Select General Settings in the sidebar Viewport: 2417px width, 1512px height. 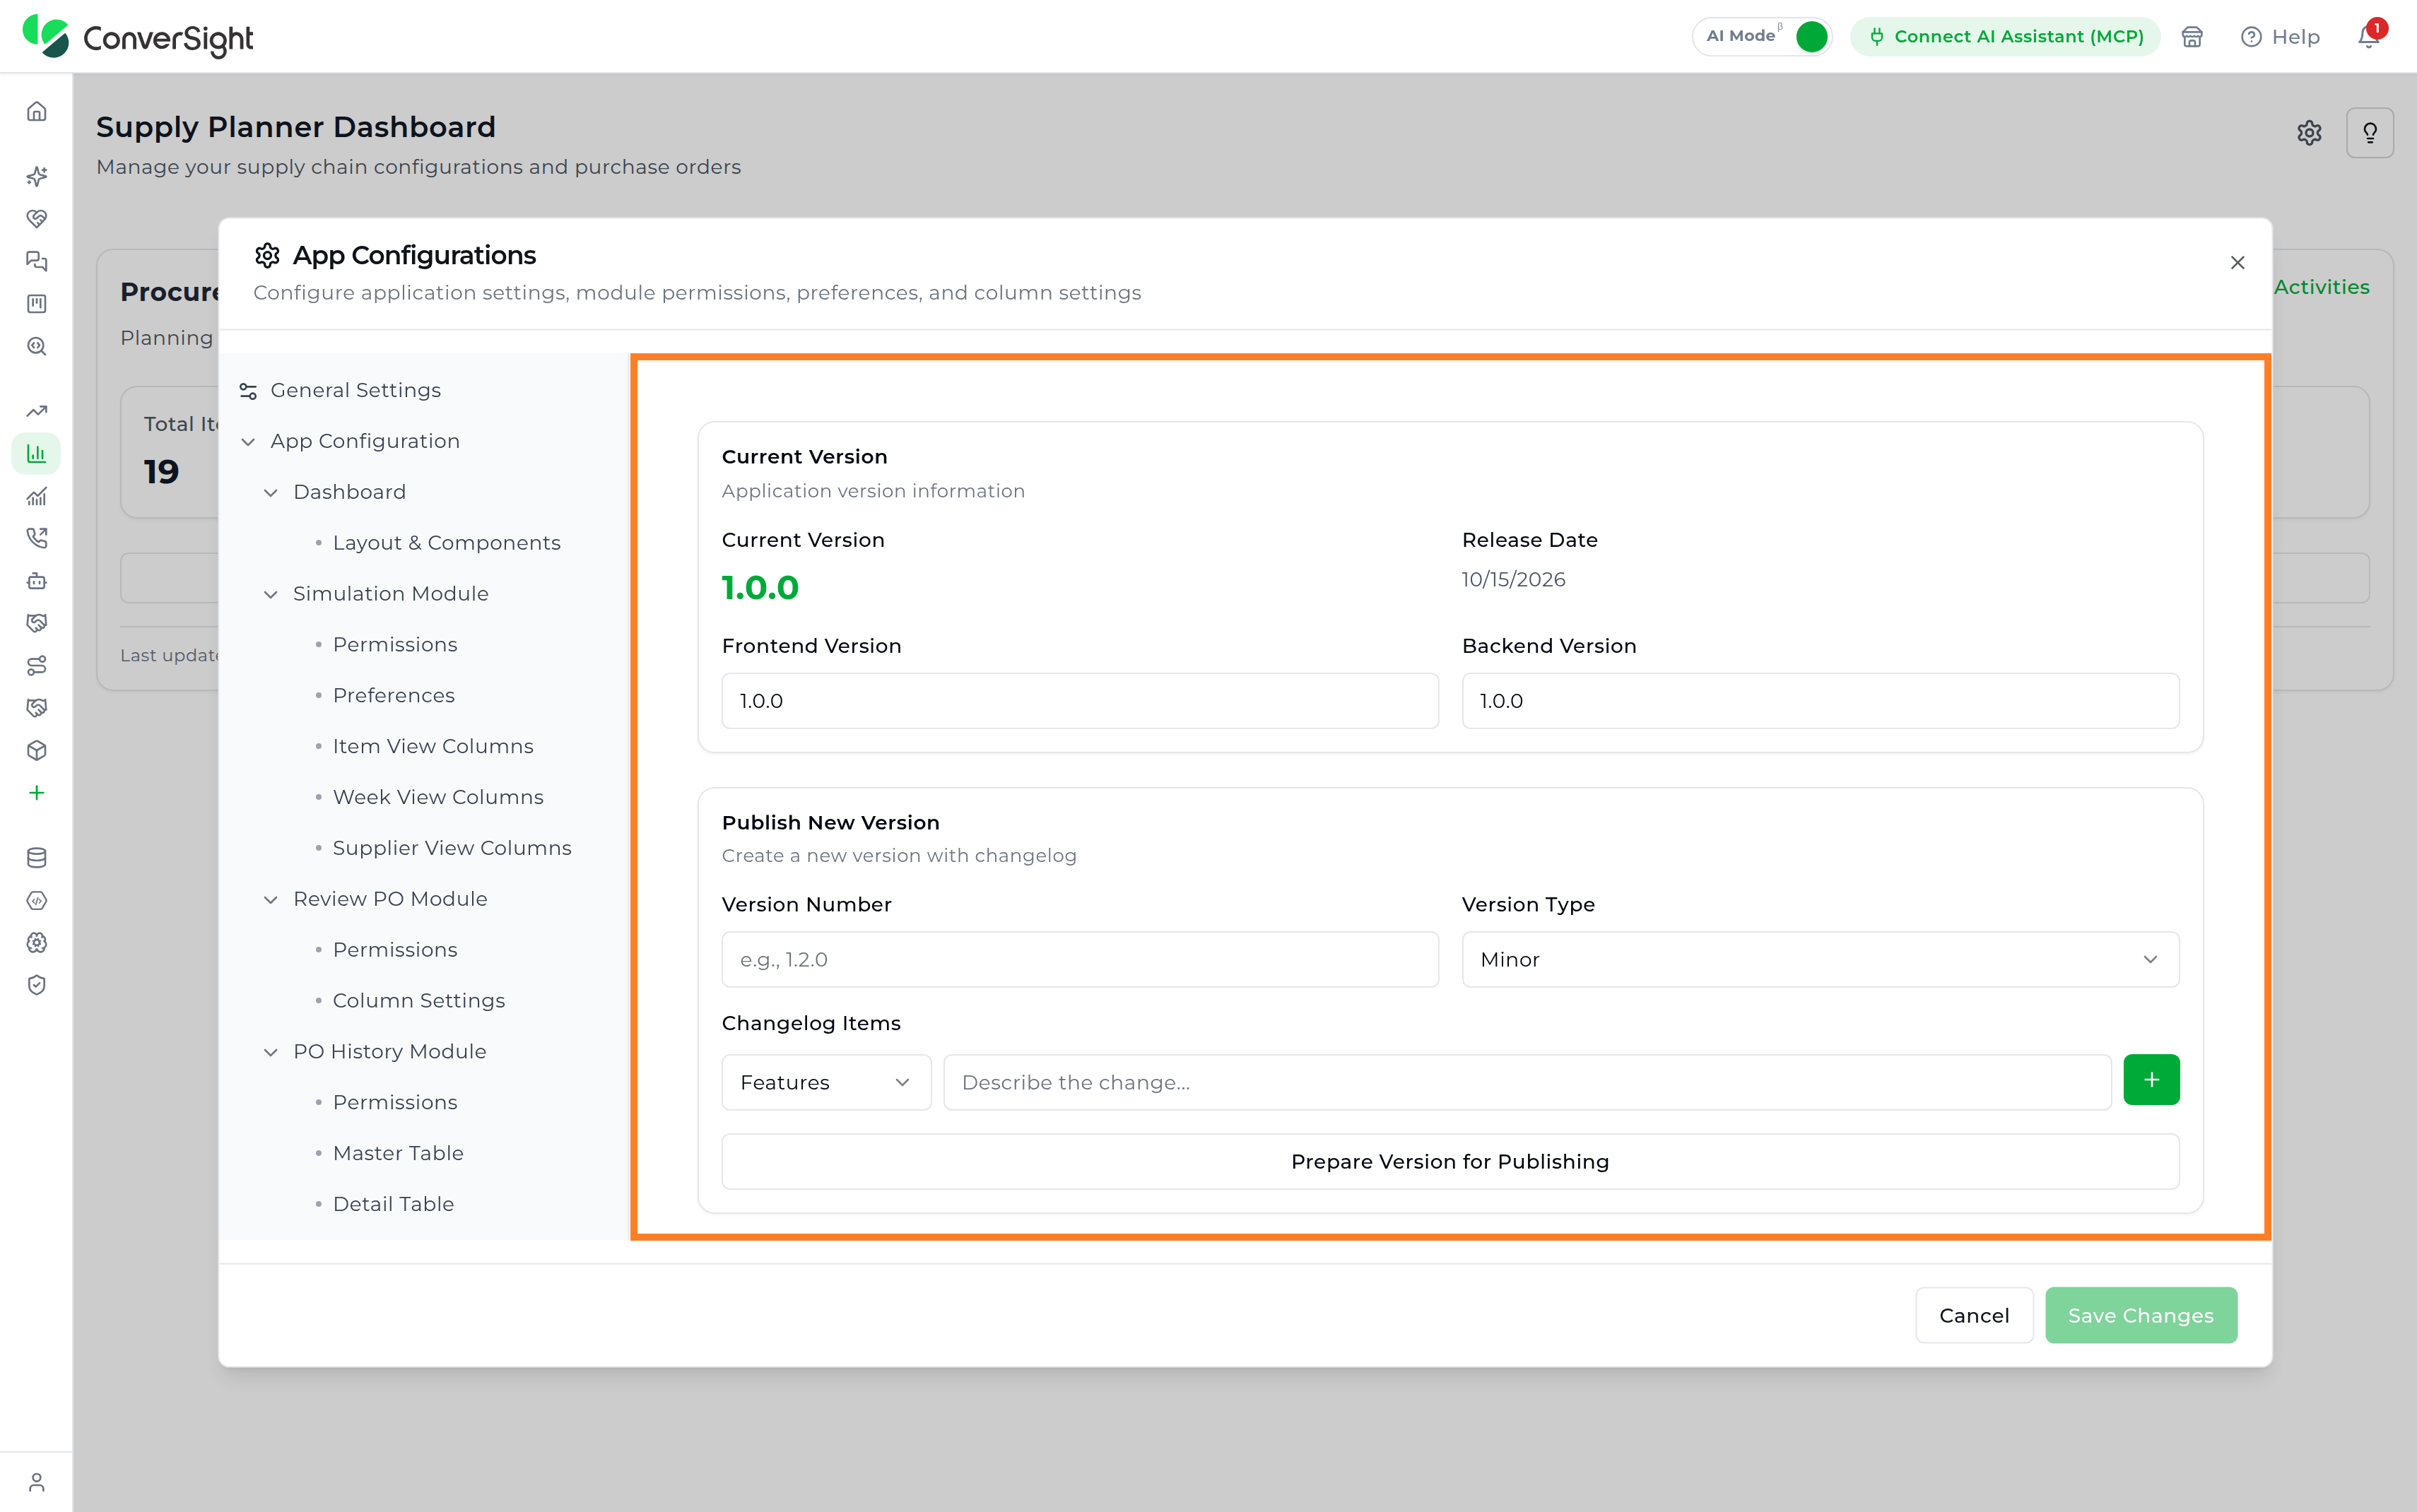(355, 390)
